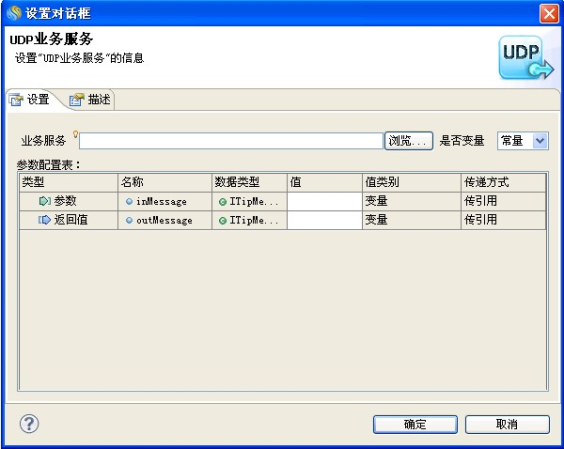
Task: Cancel the dialog with 取消
Action: (x=507, y=424)
